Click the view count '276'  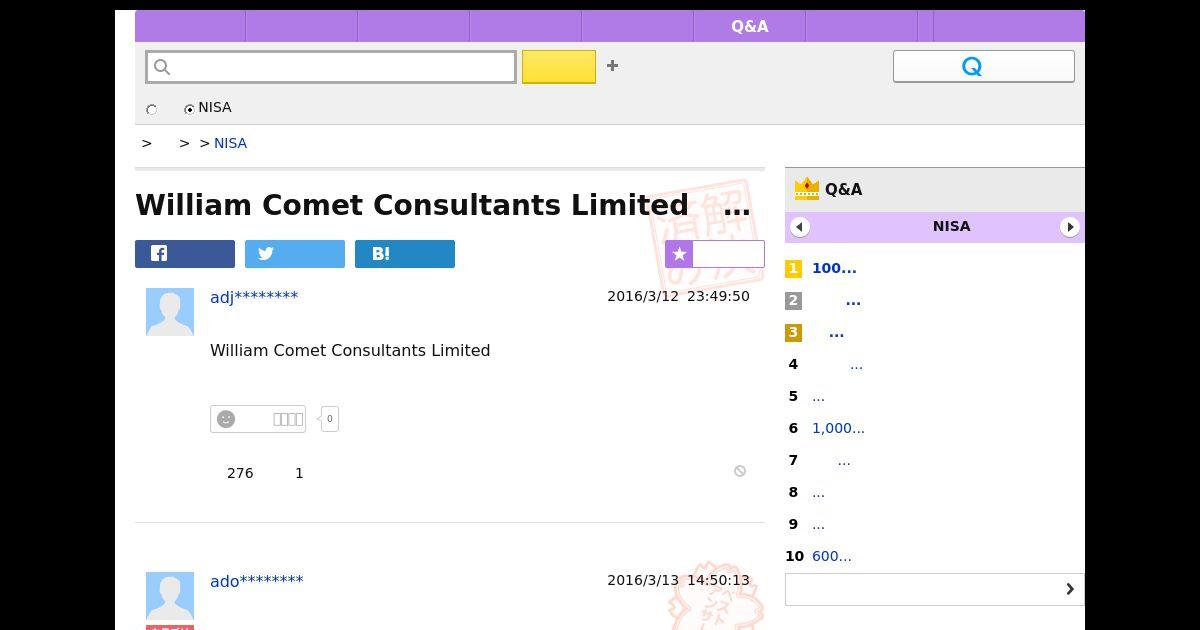240,473
